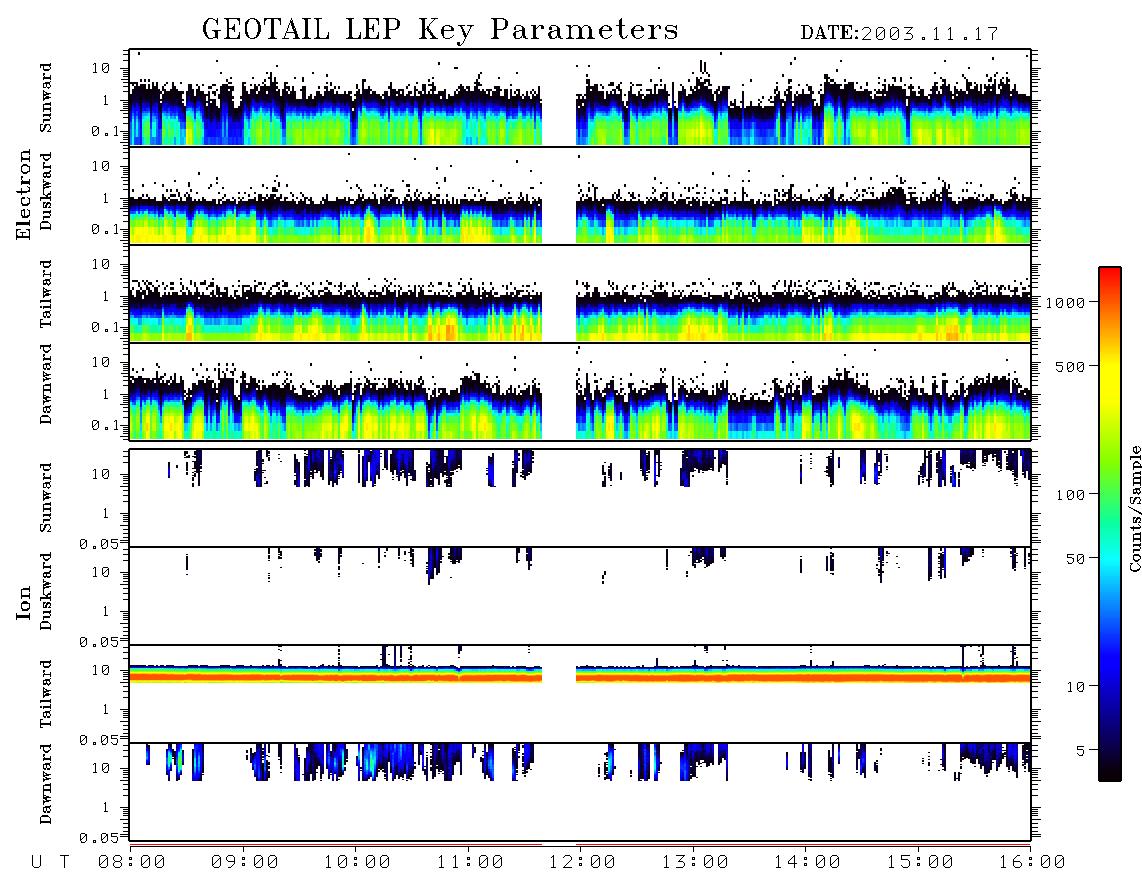Click the 14:00 time tick label
Image resolution: width=1142 pixels, height=880 pixels.
click(807, 862)
